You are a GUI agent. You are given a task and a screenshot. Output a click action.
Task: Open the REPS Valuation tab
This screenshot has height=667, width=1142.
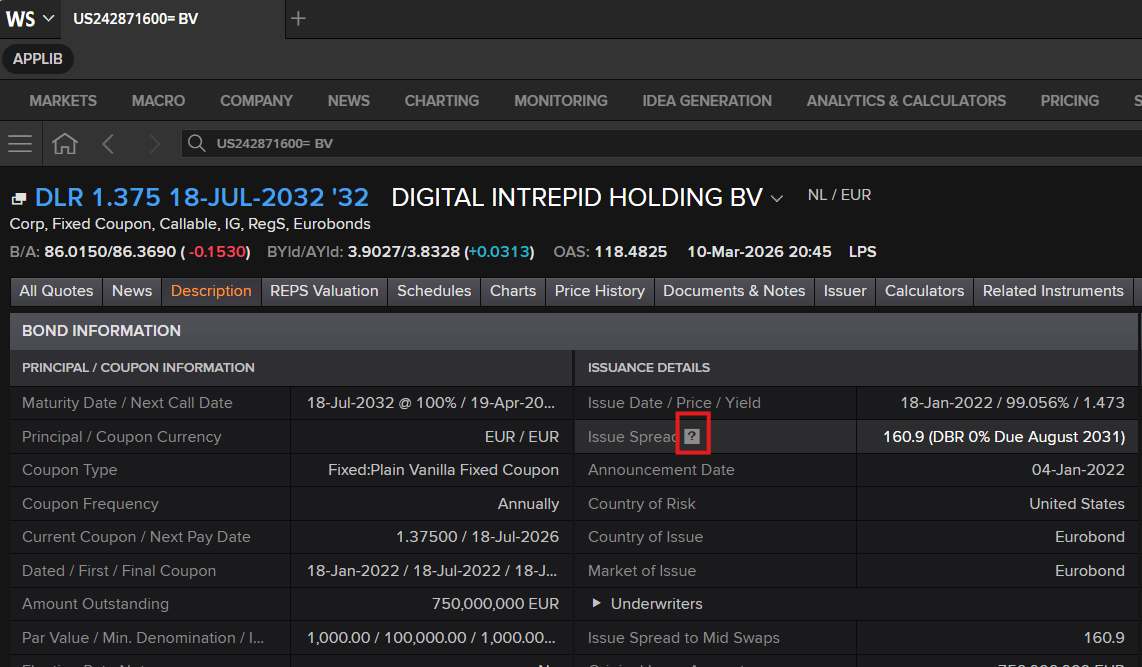tap(324, 291)
